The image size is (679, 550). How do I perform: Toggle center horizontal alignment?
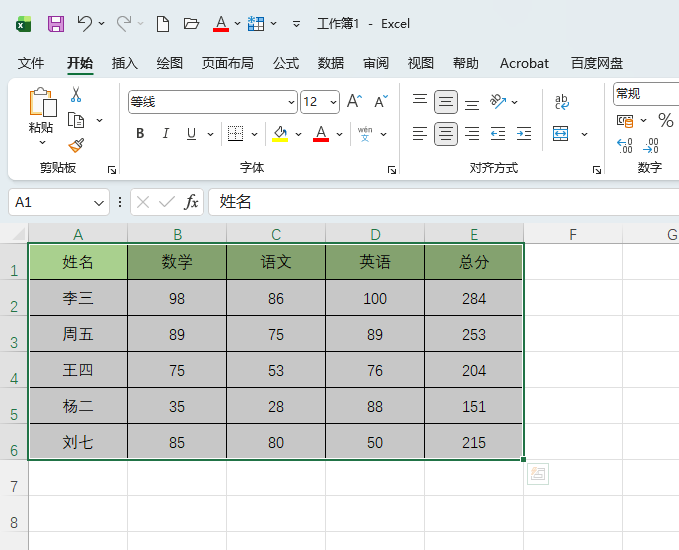(x=446, y=134)
